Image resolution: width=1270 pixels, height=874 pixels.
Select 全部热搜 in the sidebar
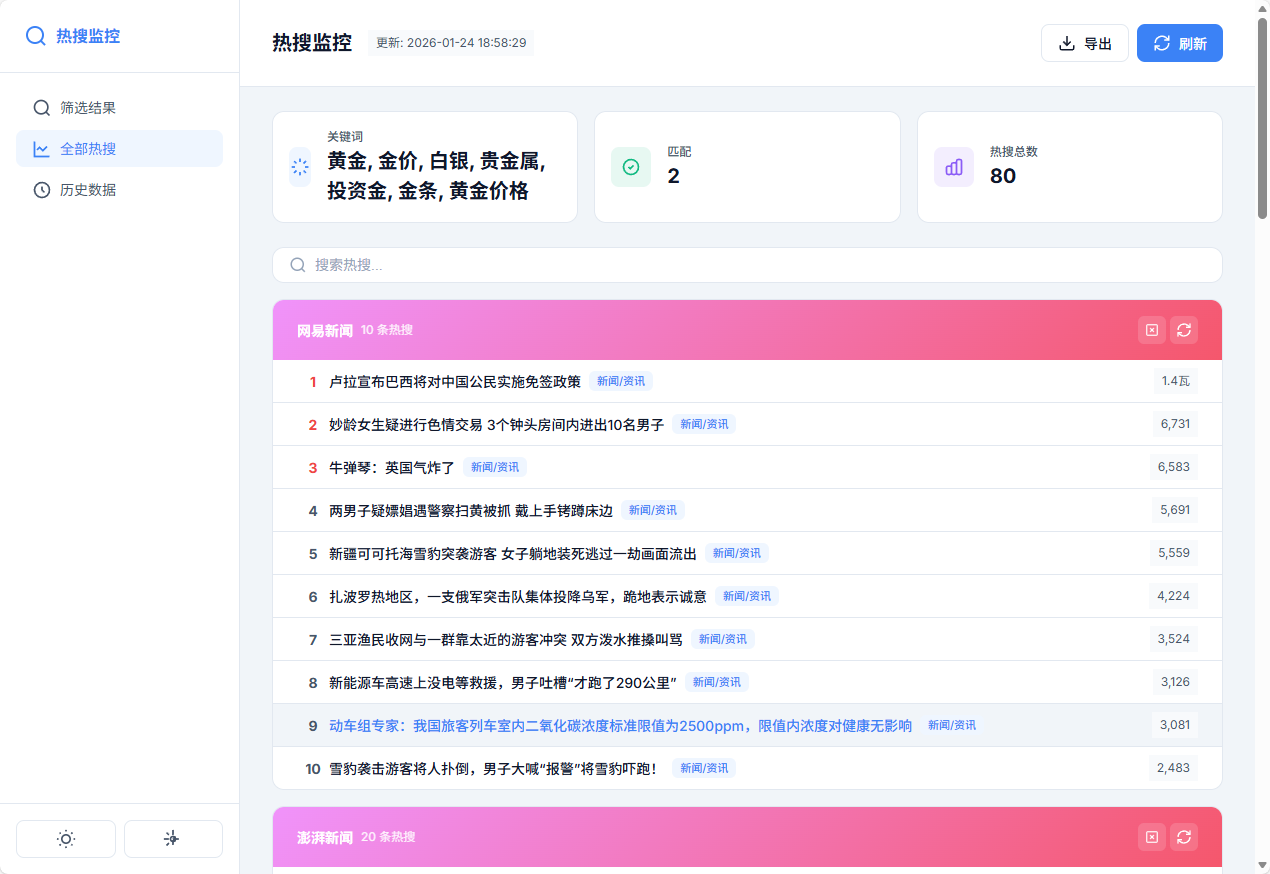86,148
